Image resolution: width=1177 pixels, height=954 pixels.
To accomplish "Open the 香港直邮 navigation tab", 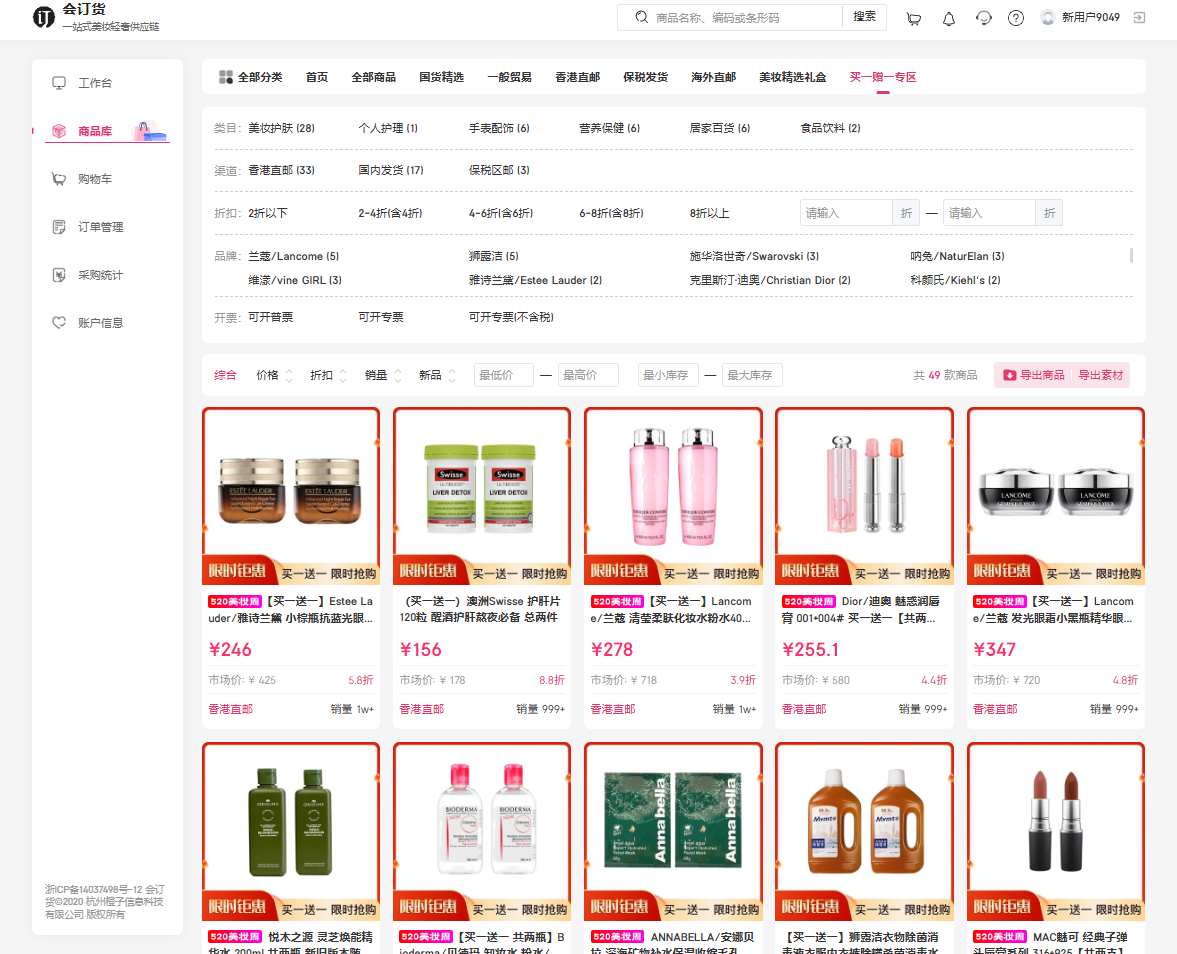I will (578, 77).
